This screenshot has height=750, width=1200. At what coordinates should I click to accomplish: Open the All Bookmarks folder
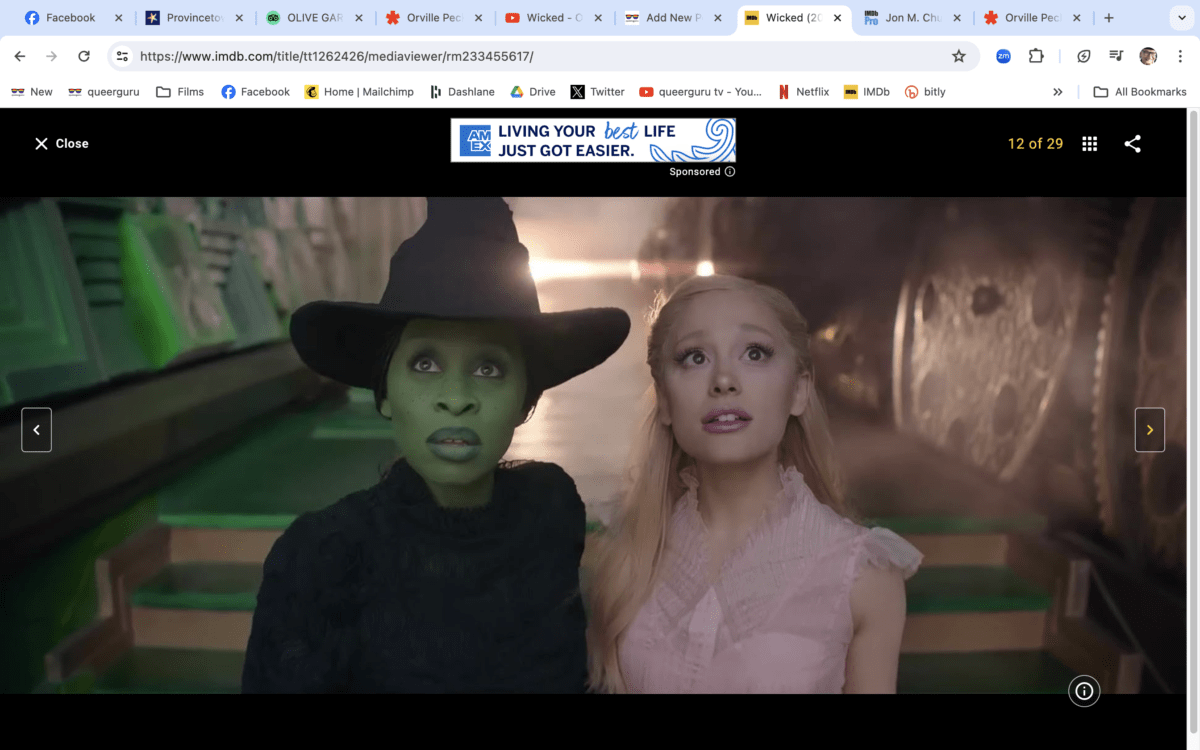(x=1140, y=92)
